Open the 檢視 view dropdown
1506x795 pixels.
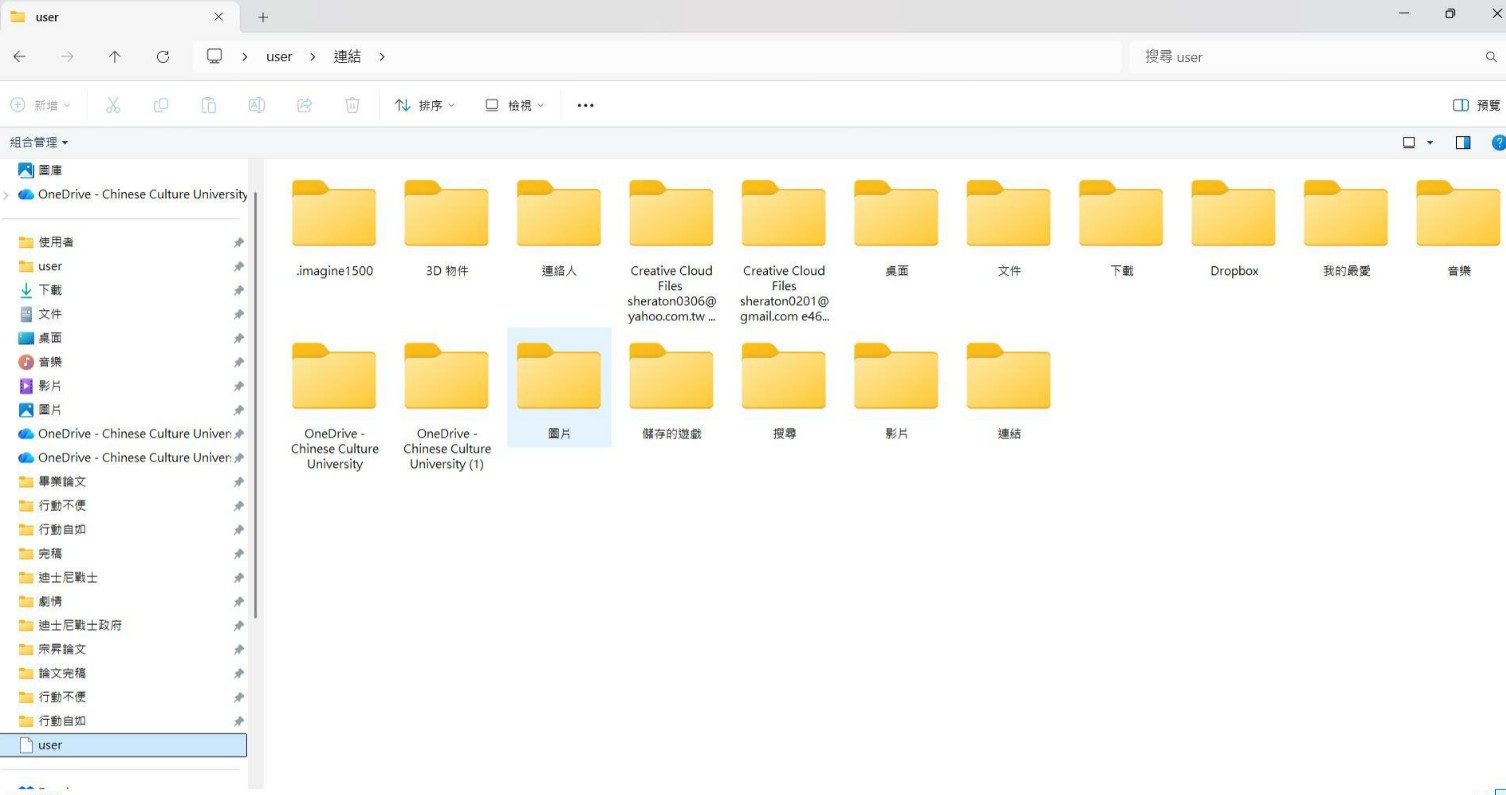click(x=513, y=104)
